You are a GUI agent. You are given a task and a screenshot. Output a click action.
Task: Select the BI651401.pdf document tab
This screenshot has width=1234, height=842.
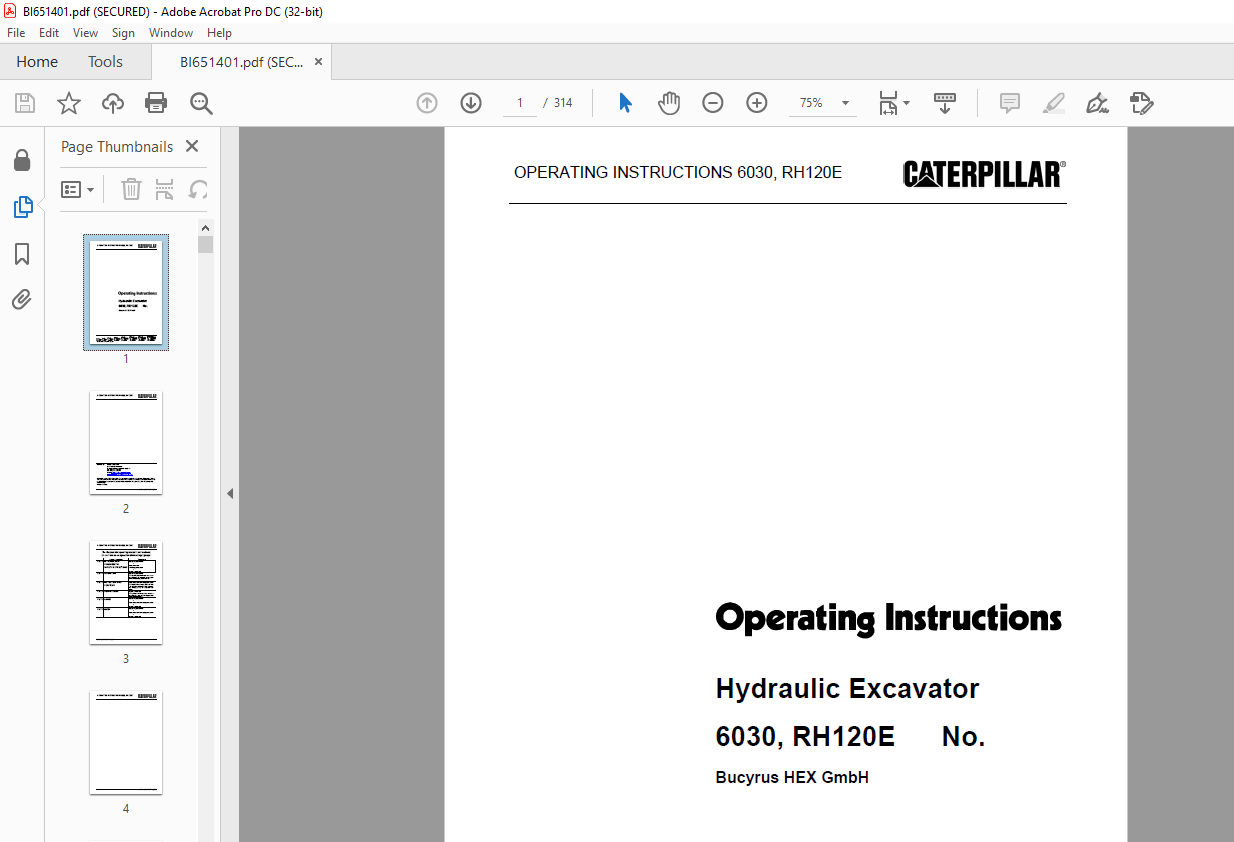point(241,62)
